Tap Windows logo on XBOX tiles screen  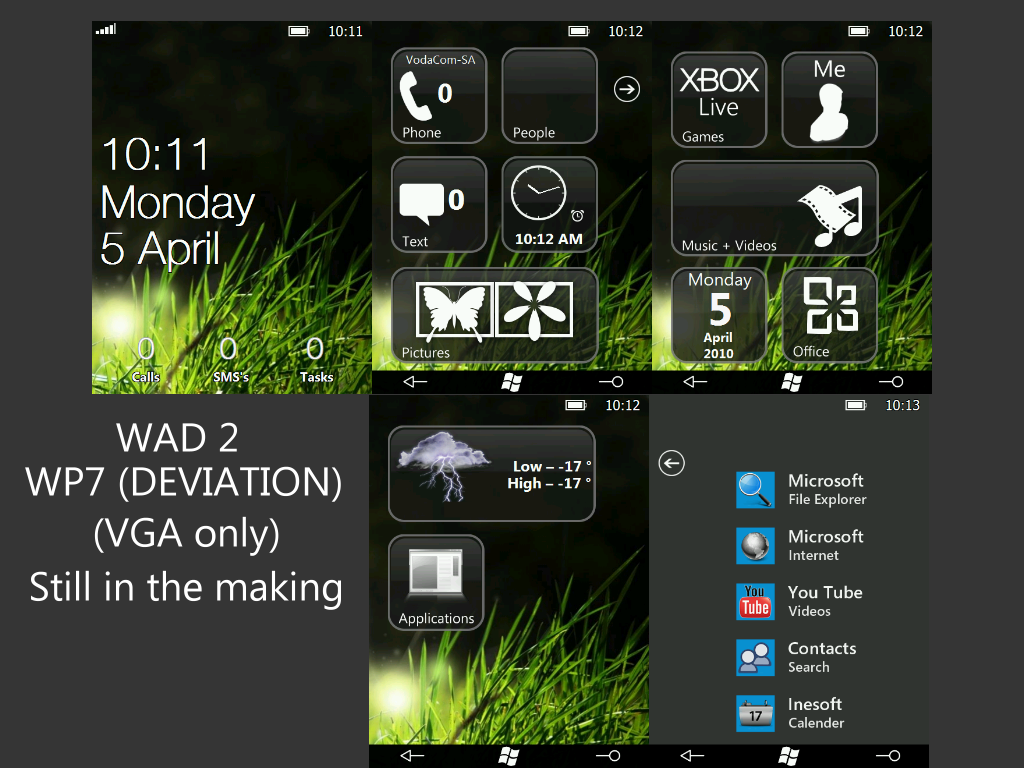click(x=792, y=382)
